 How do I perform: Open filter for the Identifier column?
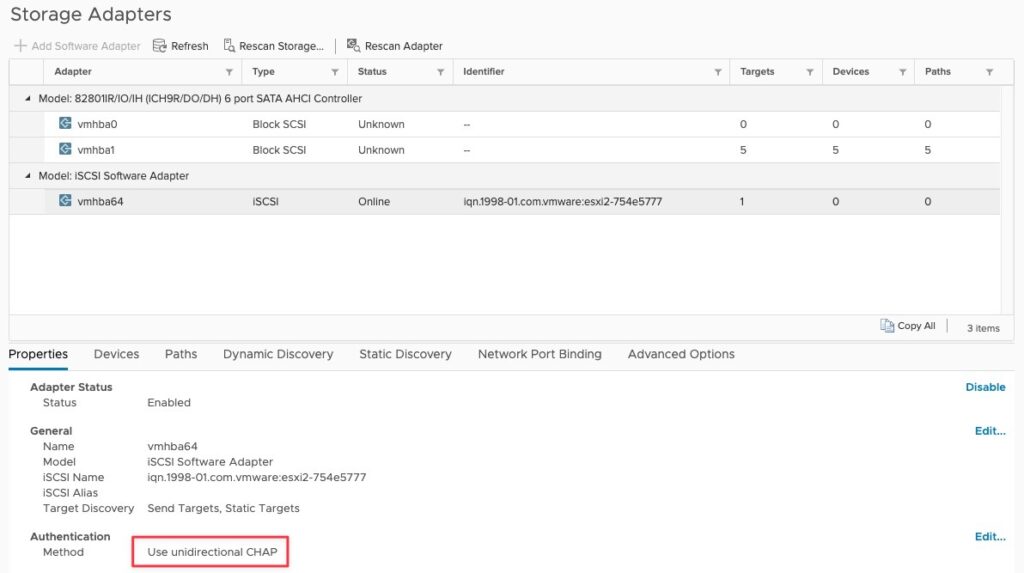pos(718,72)
